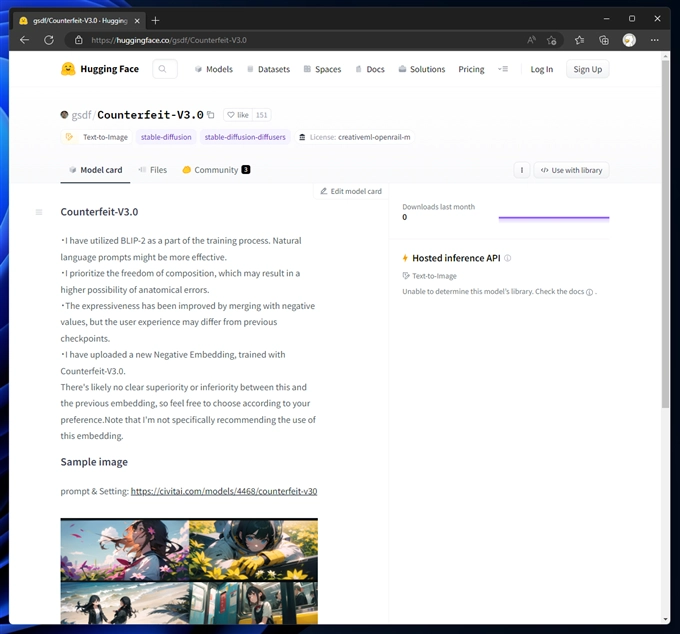Copy the model name with the copy icon
Viewport: 680px width, 634px height.
(x=211, y=115)
